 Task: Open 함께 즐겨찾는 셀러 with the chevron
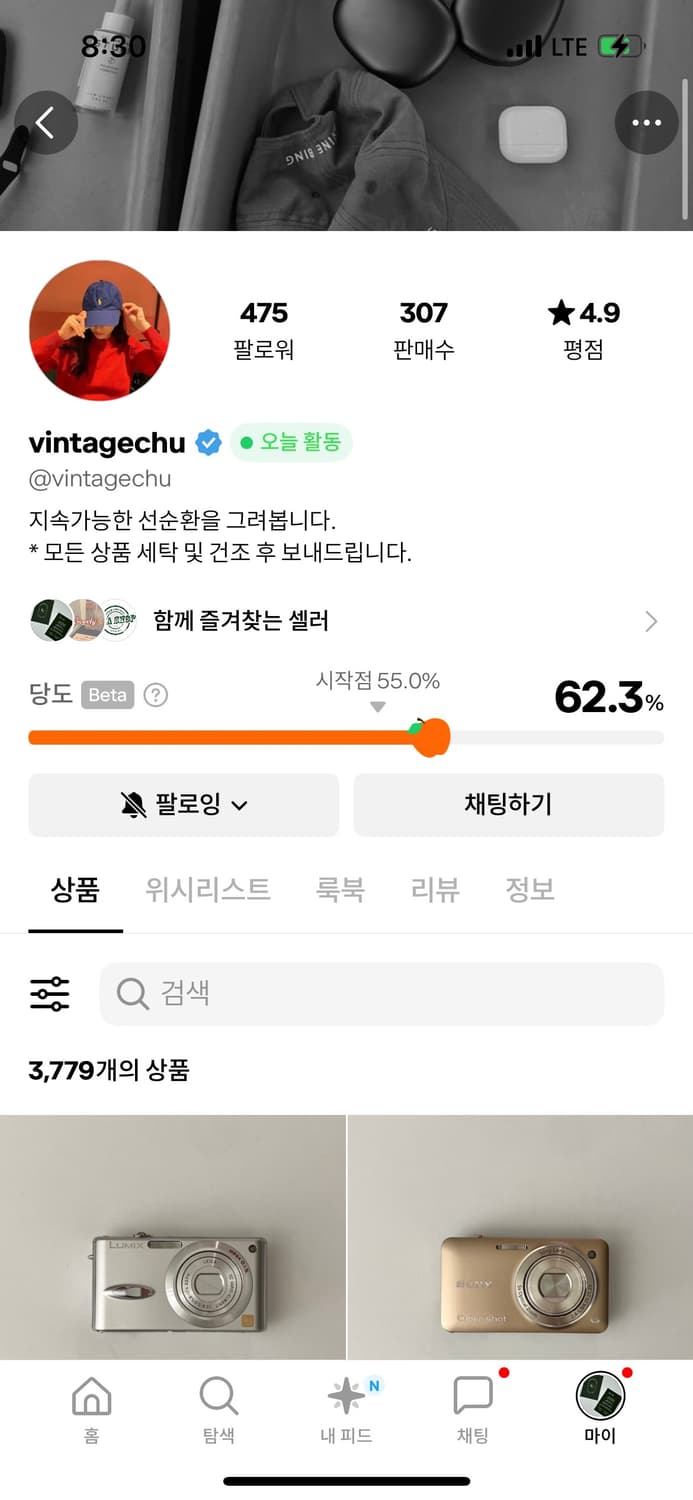[x=651, y=621]
